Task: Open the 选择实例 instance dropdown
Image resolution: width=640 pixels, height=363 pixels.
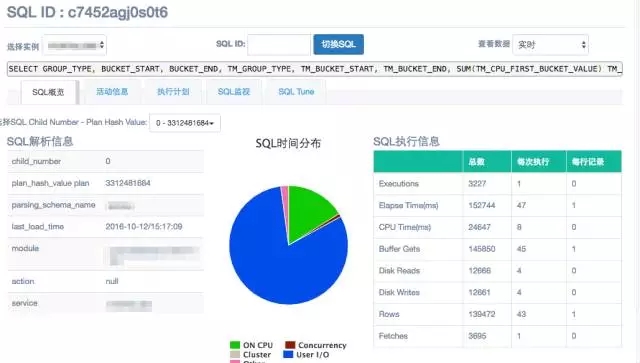Action: (74, 45)
